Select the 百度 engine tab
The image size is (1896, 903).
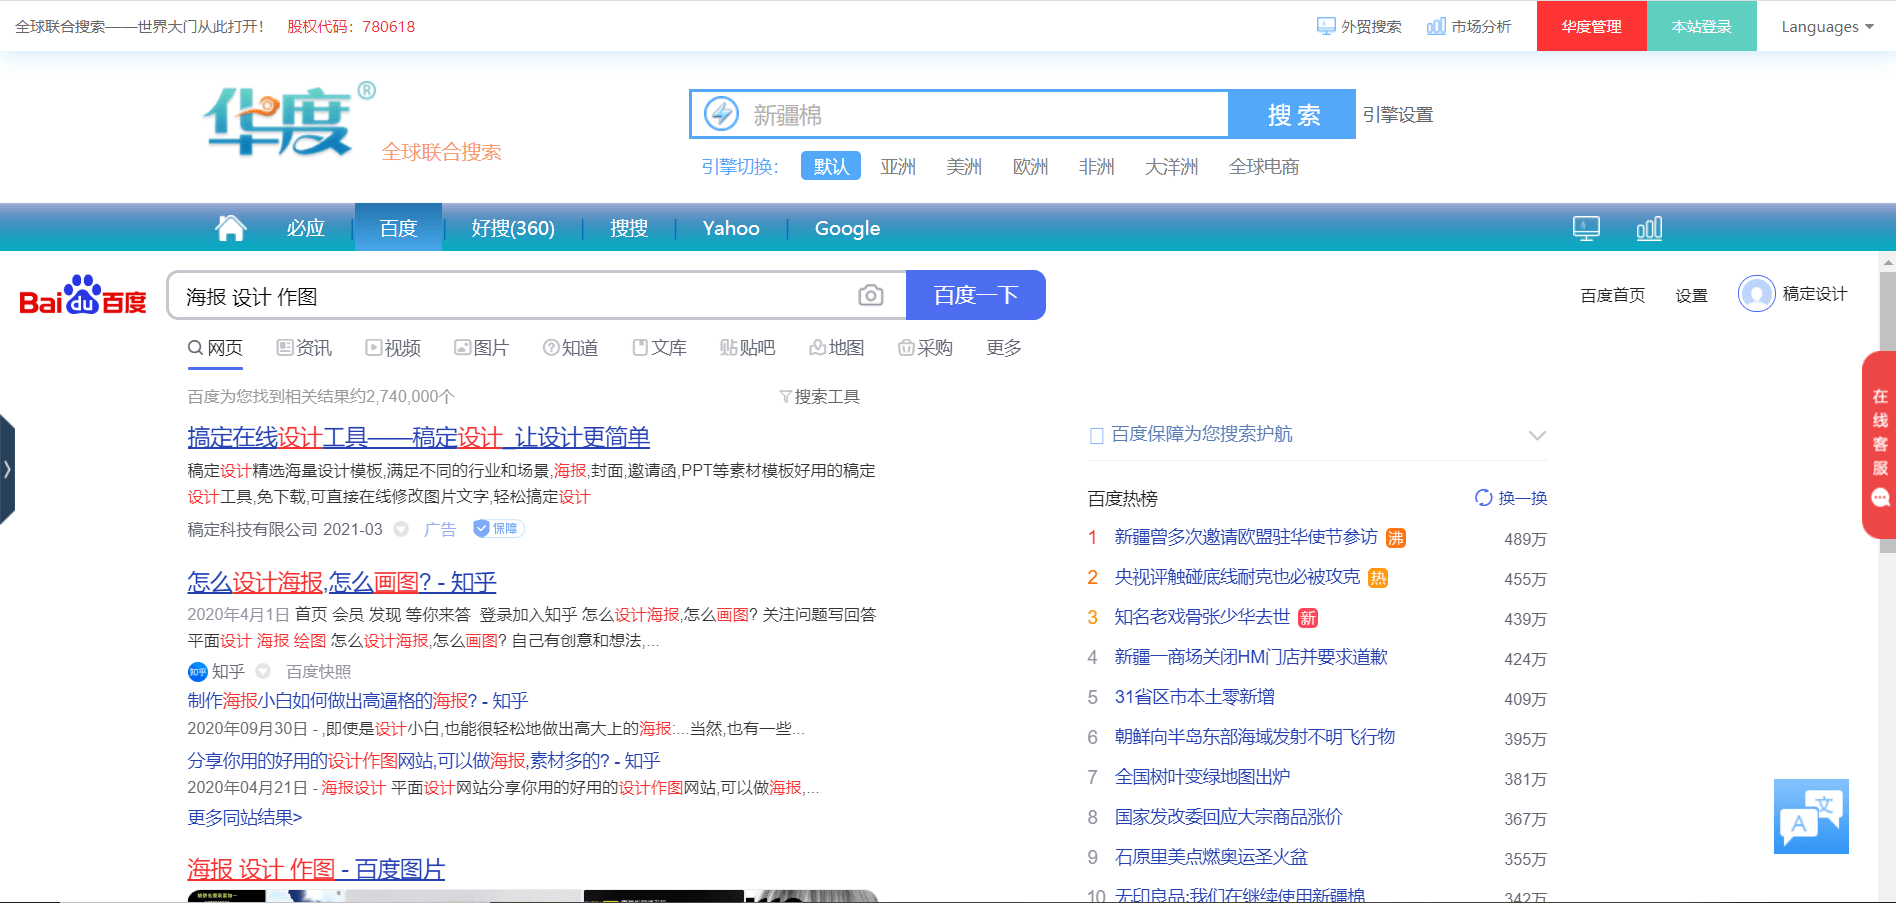tap(398, 228)
